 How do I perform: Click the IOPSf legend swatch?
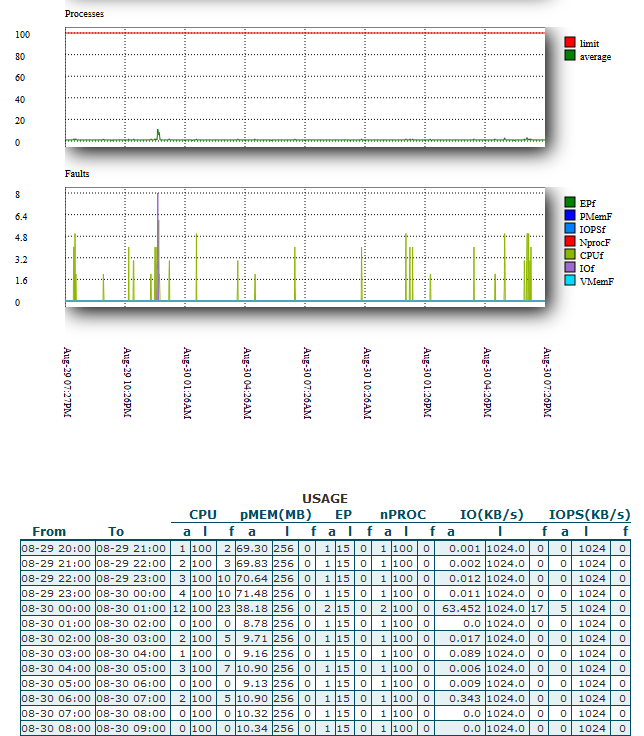(570, 229)
